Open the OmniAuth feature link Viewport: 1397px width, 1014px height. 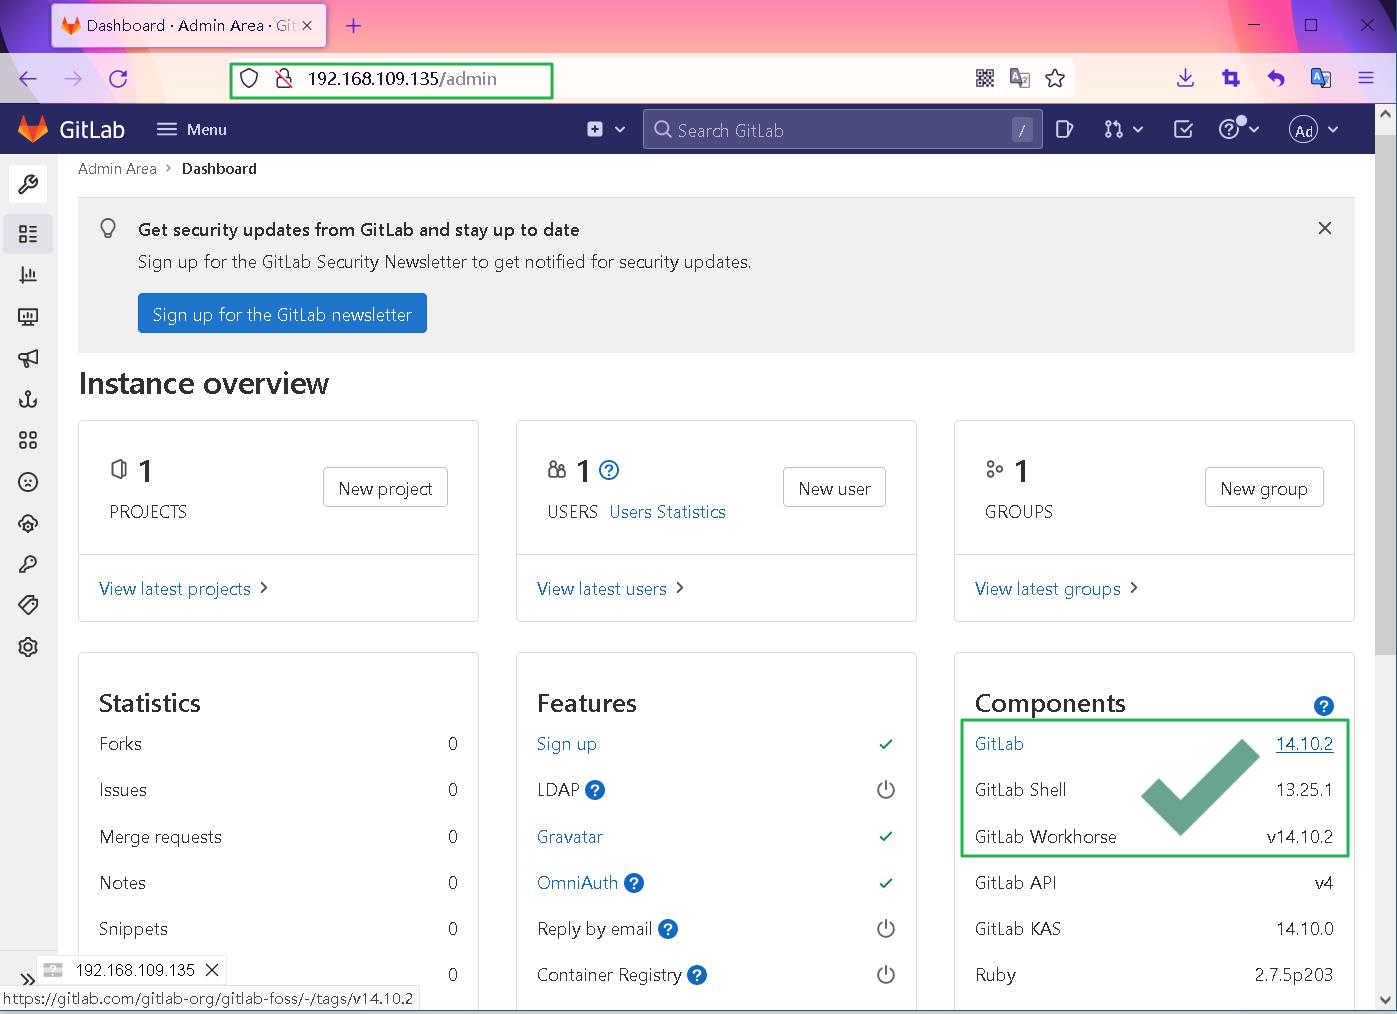[x=578, y=882]
